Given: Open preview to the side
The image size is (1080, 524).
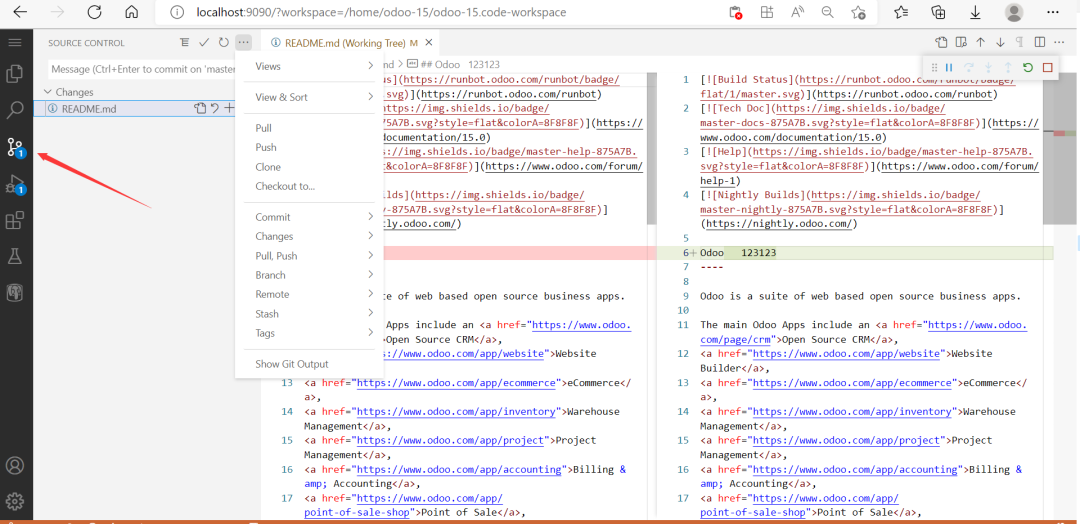Looking at the screenshot, I should pyautogui.click(x=962, y=43).
